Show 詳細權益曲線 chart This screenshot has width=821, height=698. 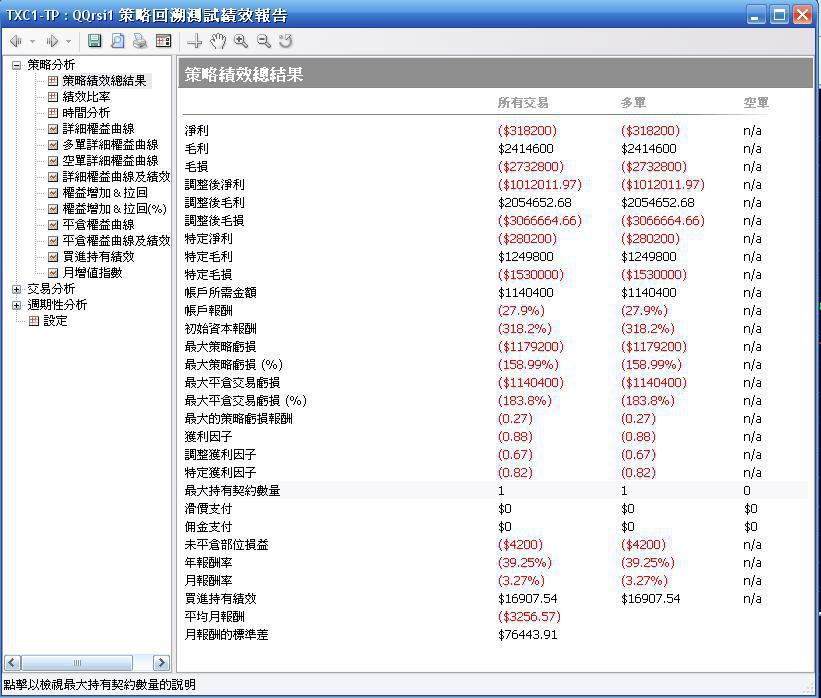coord(98,129)
